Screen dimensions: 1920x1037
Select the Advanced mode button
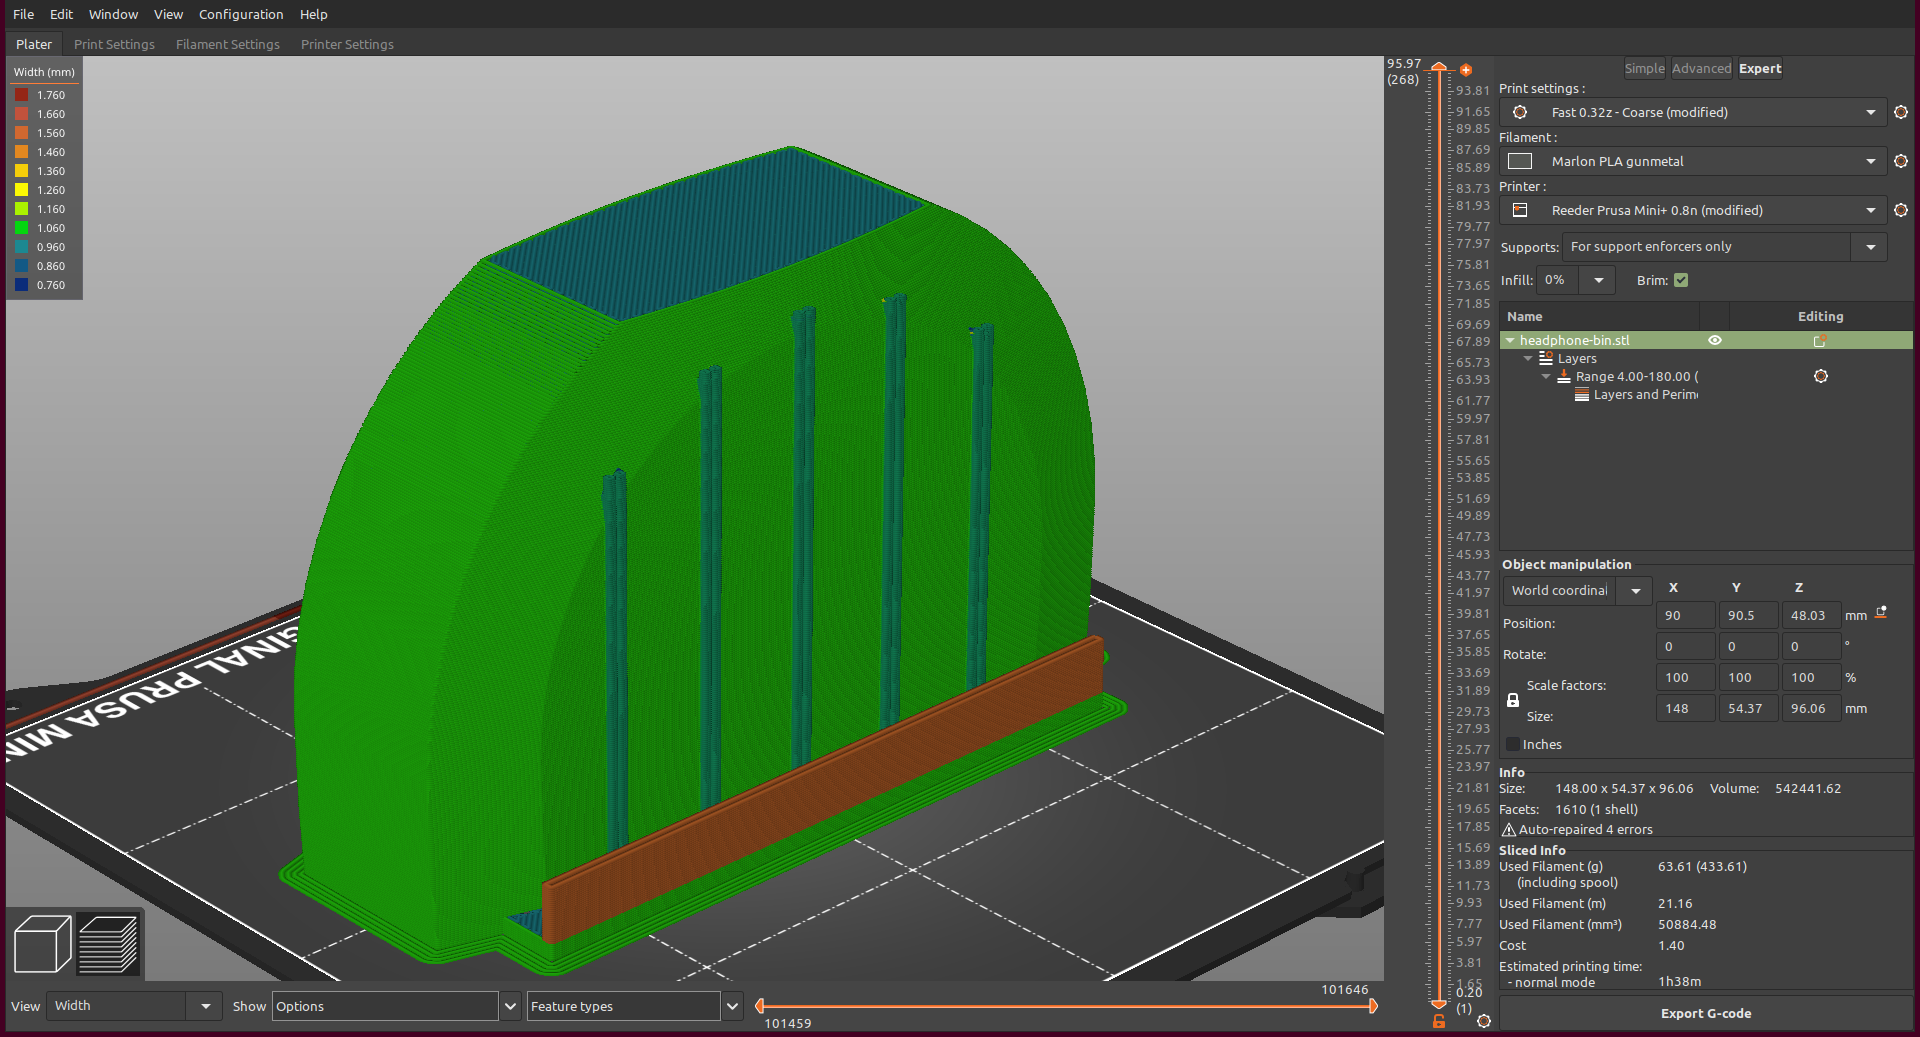tap(1701, 68)
